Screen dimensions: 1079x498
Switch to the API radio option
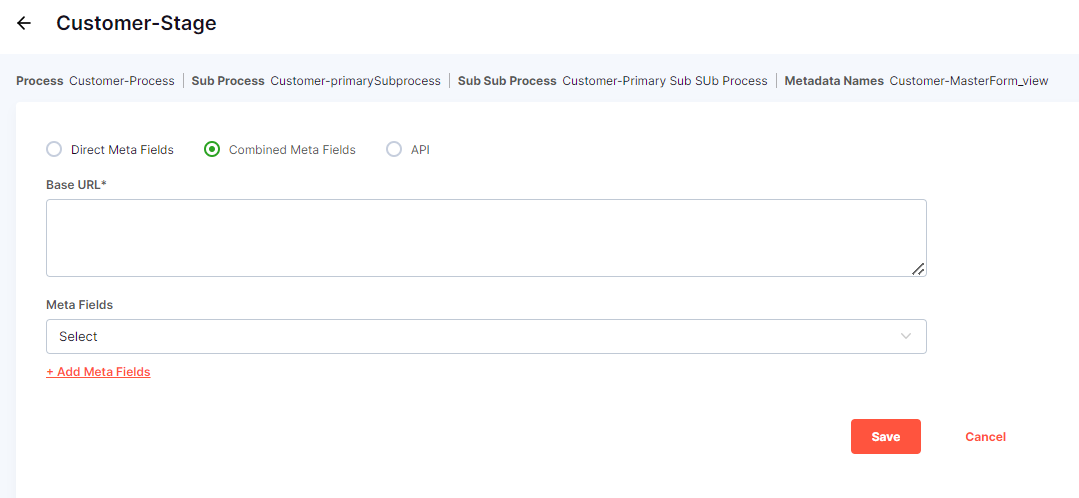[394, 149]
